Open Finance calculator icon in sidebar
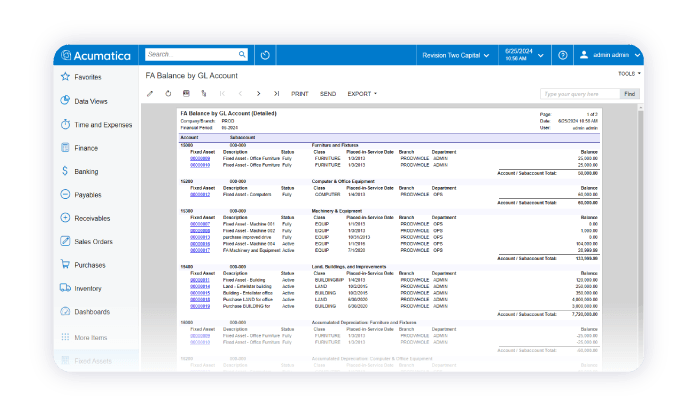This screenshot has width=700, height=414. (x=65, y=147)
